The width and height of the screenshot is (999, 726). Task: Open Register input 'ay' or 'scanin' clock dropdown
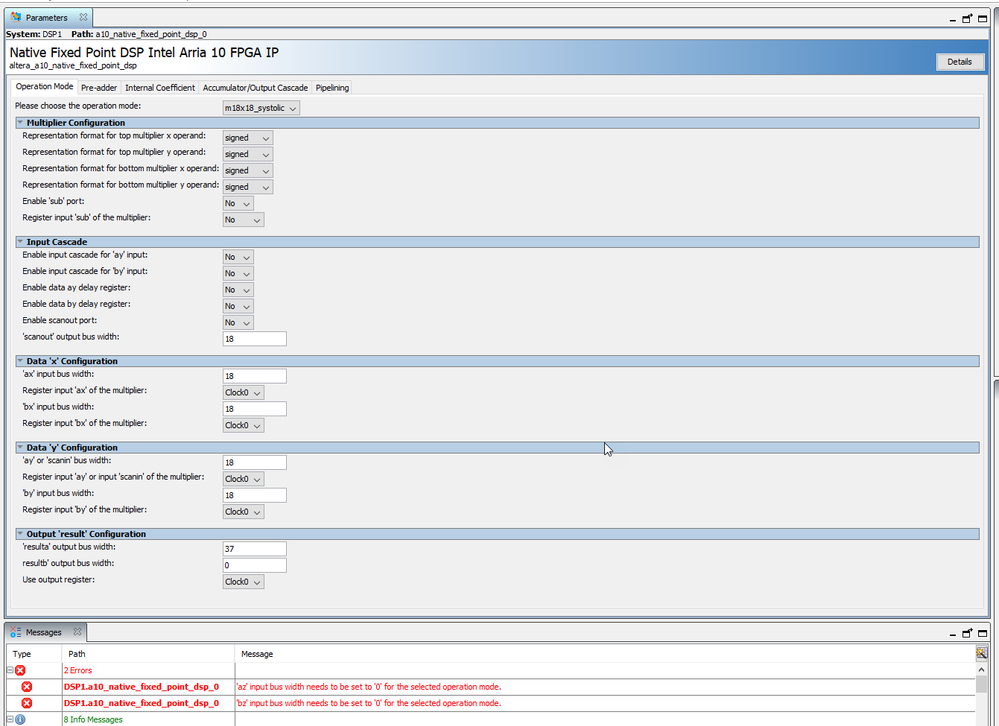coord(243,479)
